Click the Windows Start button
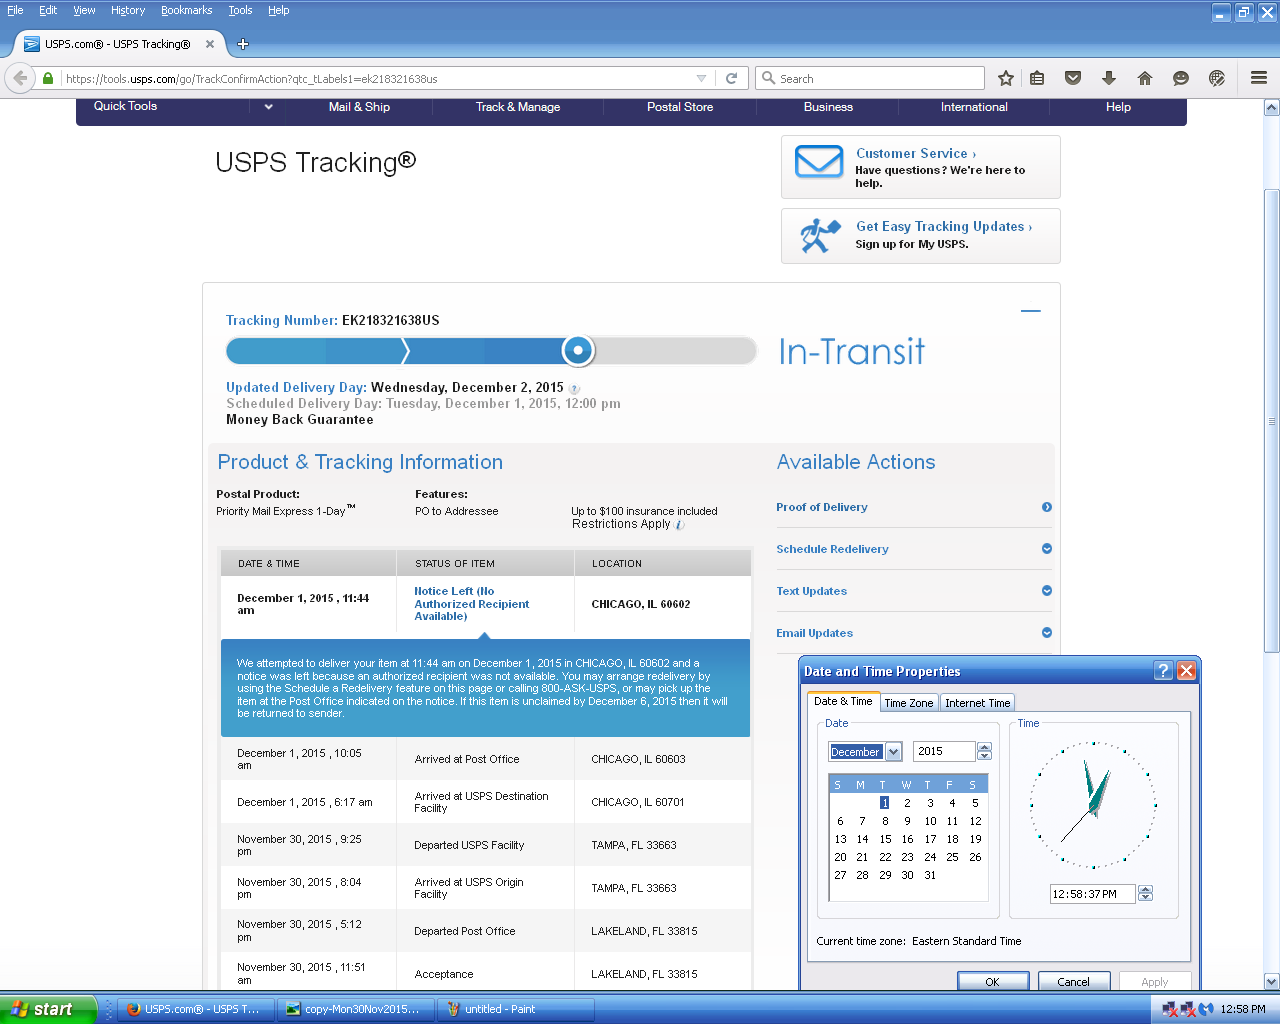Viewport: 1280px width, 1024px height. [48, 1009]
